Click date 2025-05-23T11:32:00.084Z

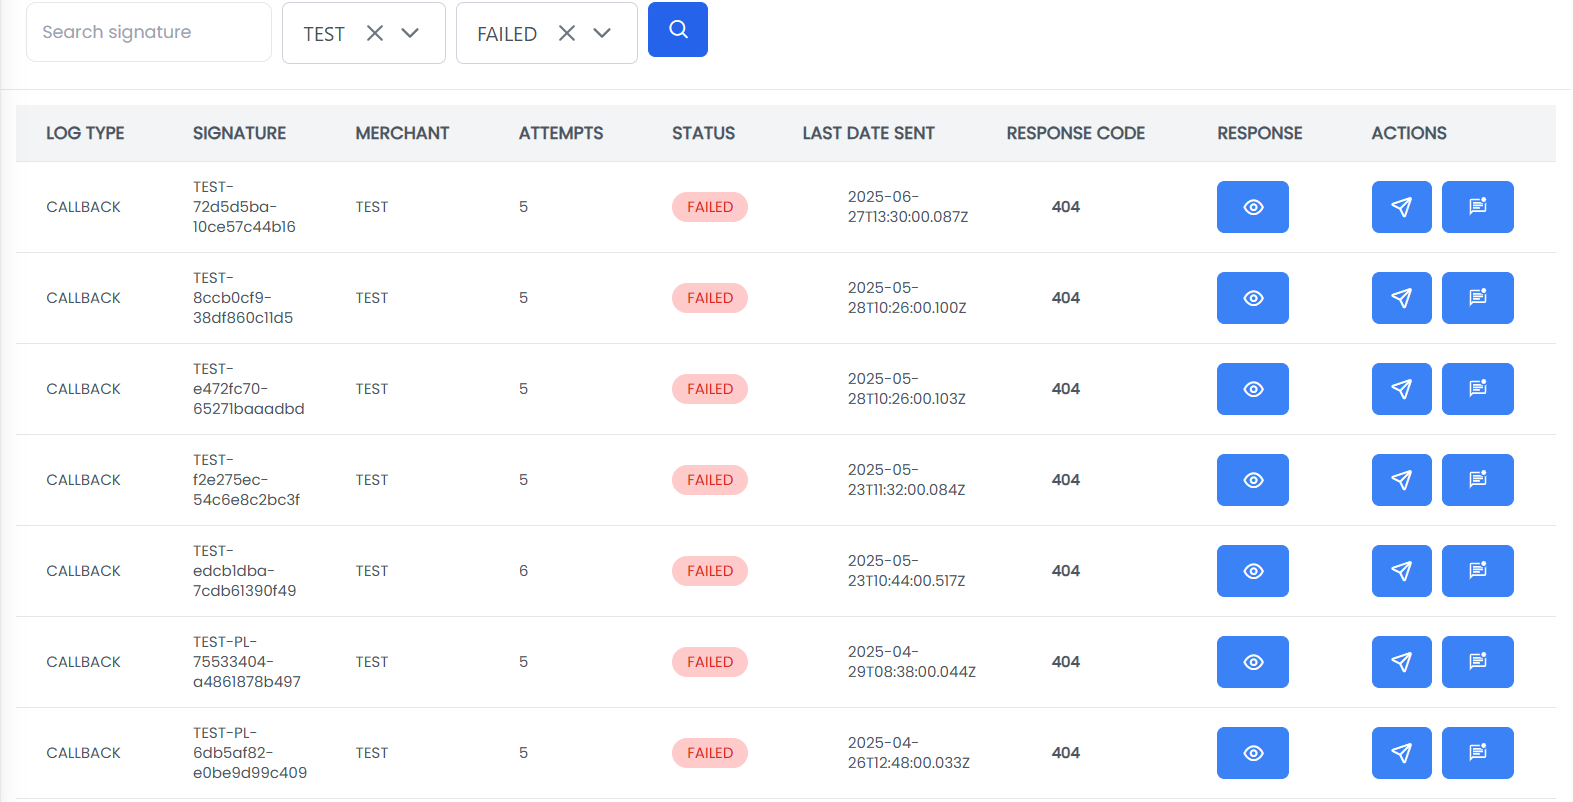tap(907, 480)
